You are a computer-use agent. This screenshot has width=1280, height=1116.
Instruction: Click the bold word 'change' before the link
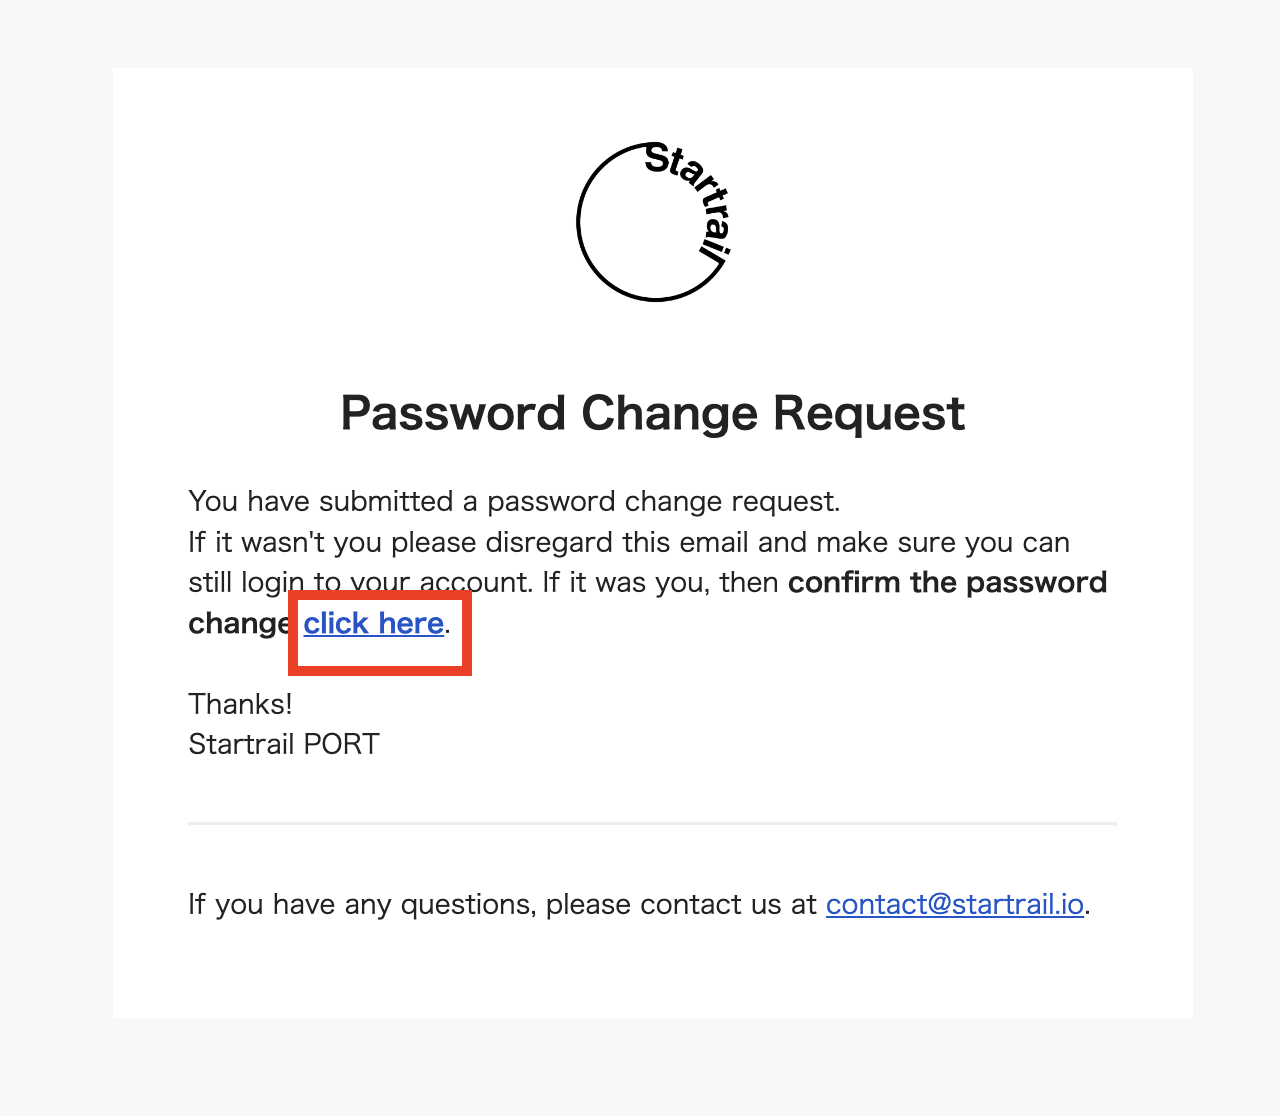click(240, 623)
